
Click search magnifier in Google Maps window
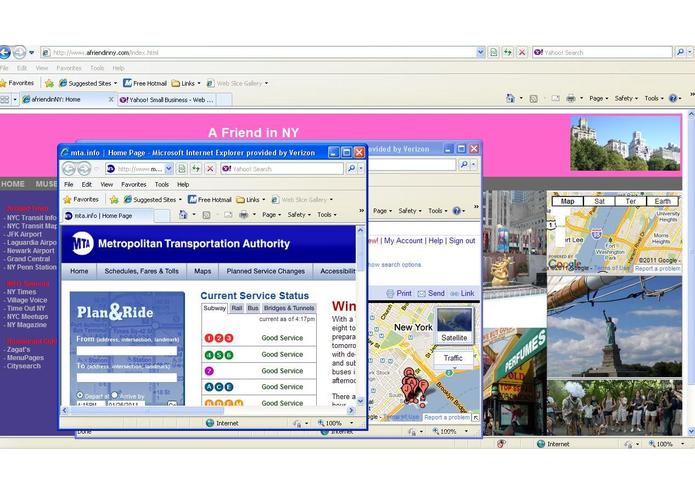464,164
